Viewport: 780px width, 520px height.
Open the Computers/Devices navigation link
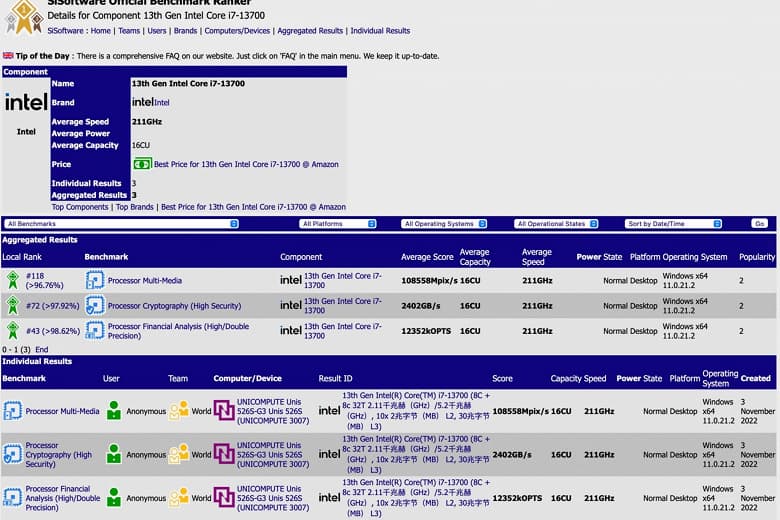coord(237,31)
